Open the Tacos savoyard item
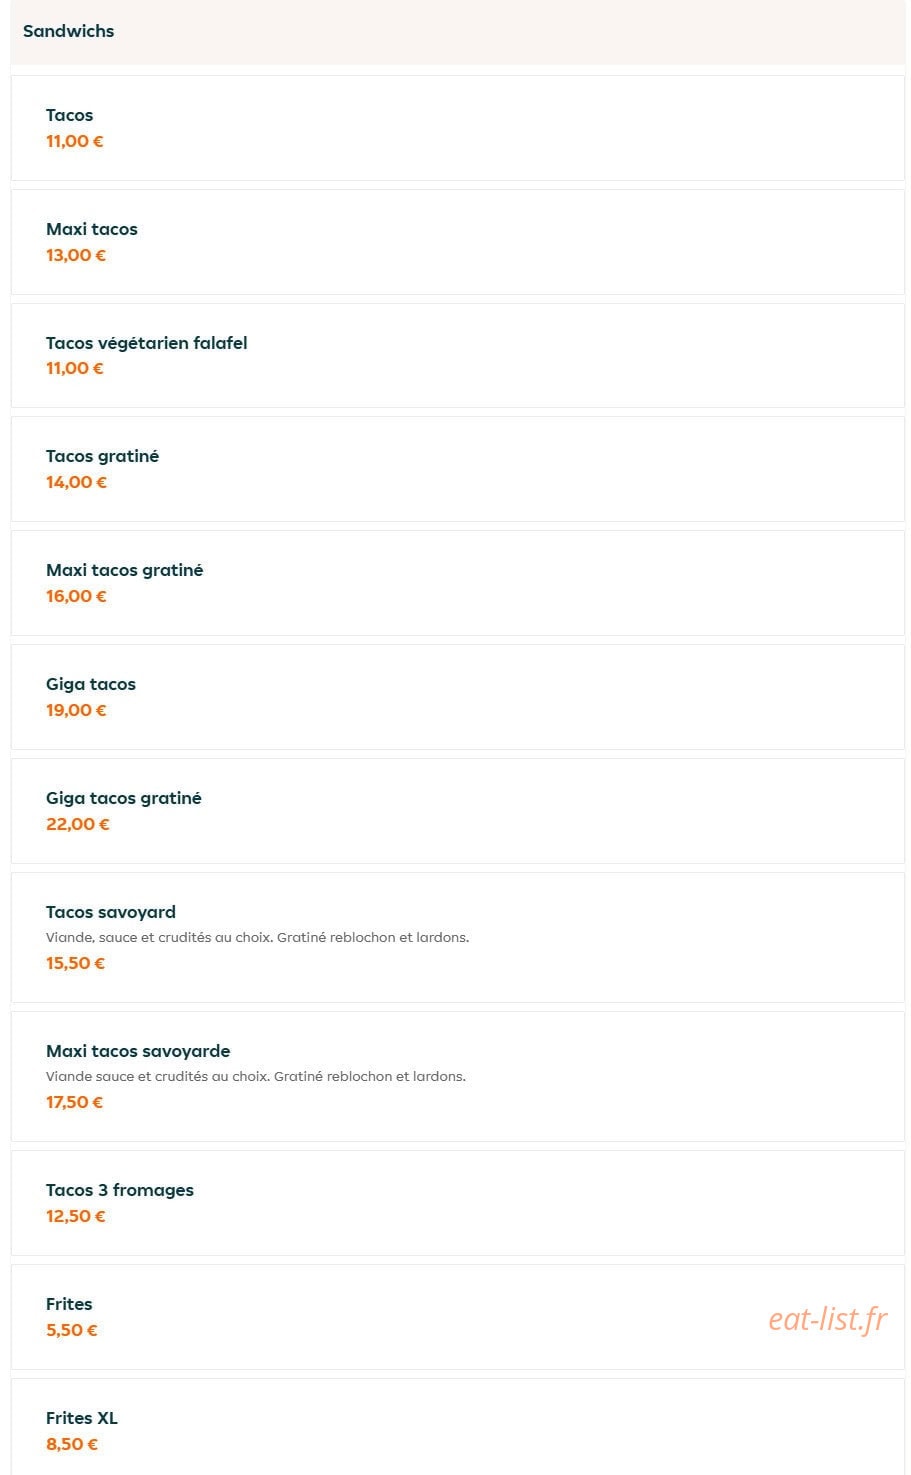The image size is (911, 1475). [x=457, y=938]
